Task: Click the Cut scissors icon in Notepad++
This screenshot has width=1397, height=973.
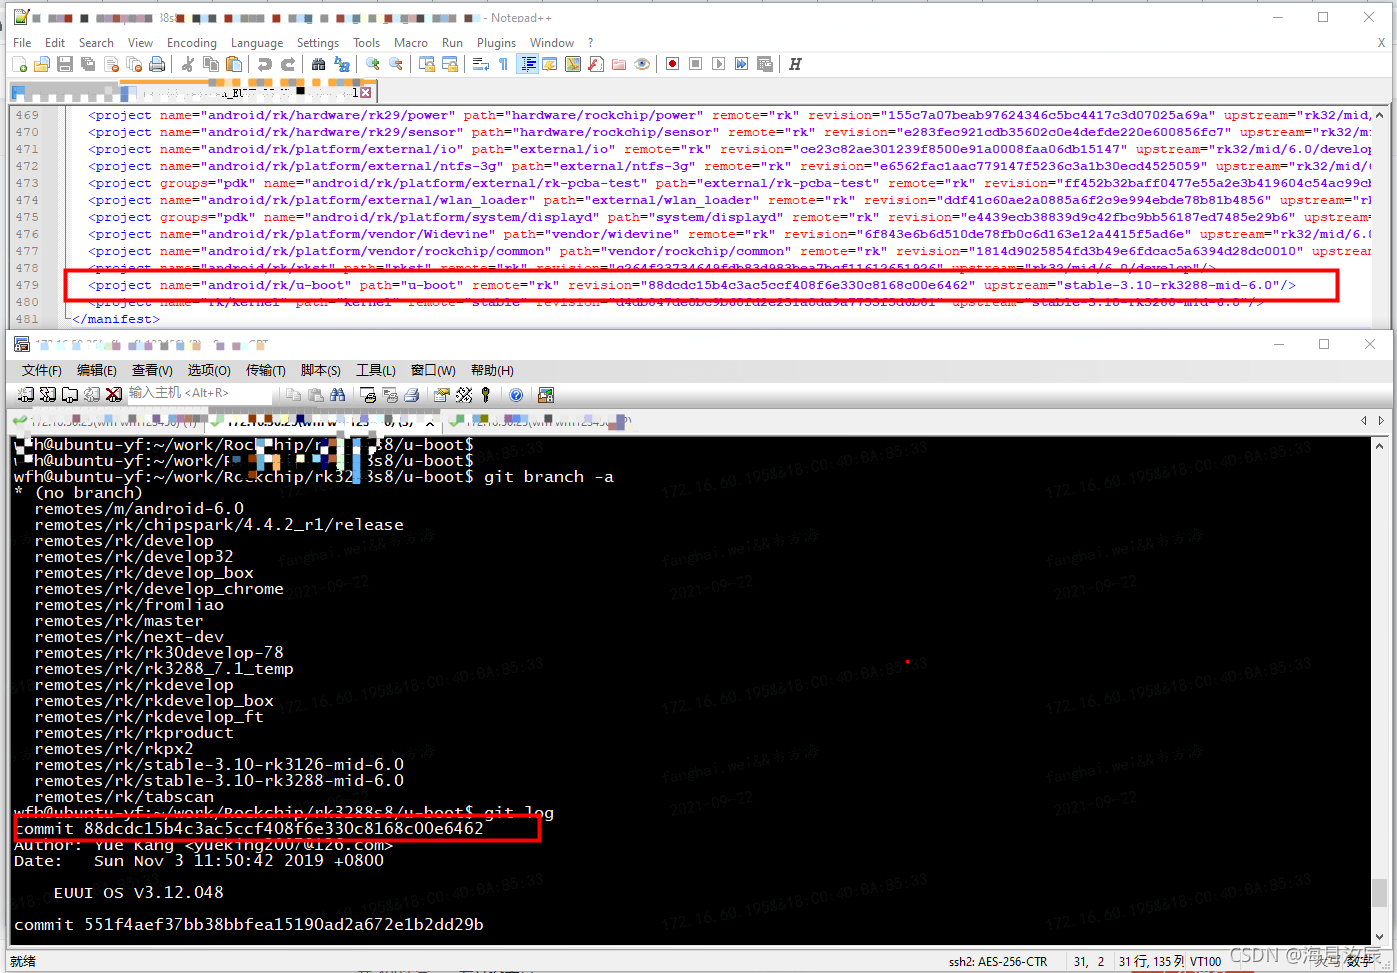Action: pyautogui.click(x=187, y=64)
